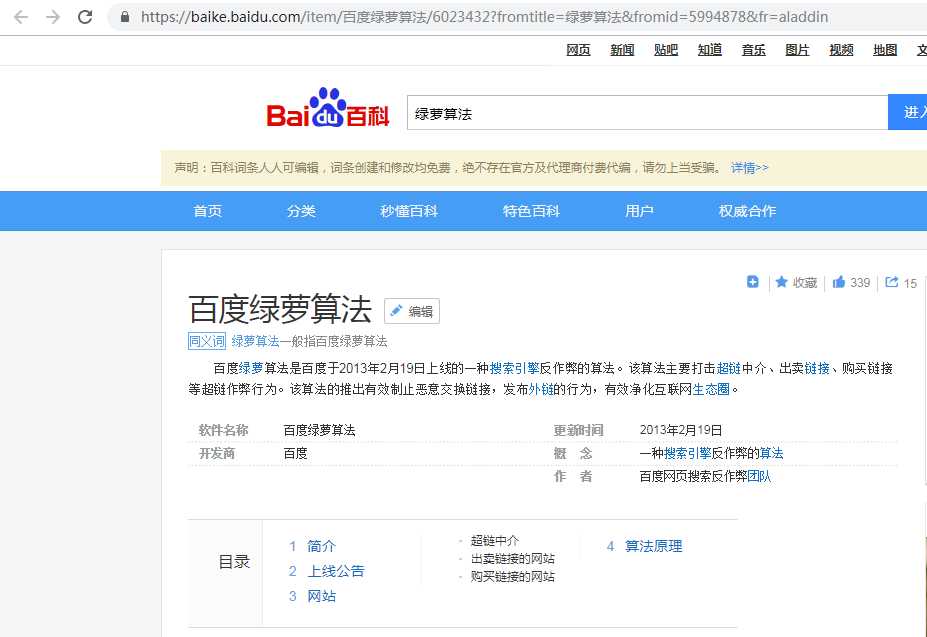Click the 2013年2月19日 update date value
The width and height of the screenshot is (927, 637).
(x=680, y=431)
